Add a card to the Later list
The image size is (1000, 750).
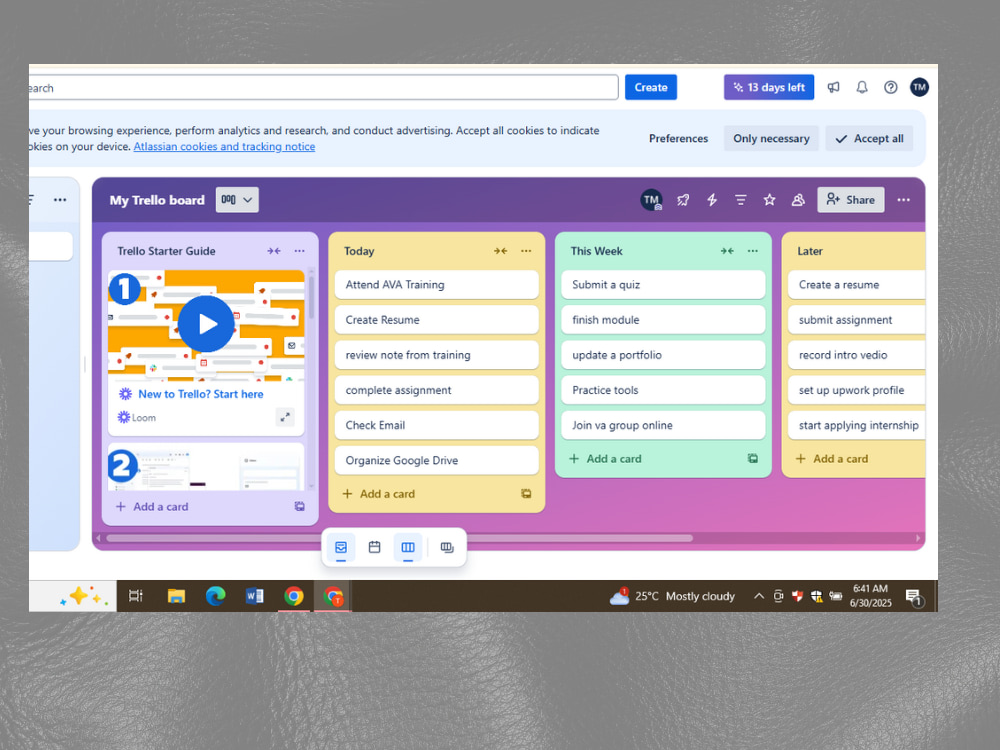[832, 458]
